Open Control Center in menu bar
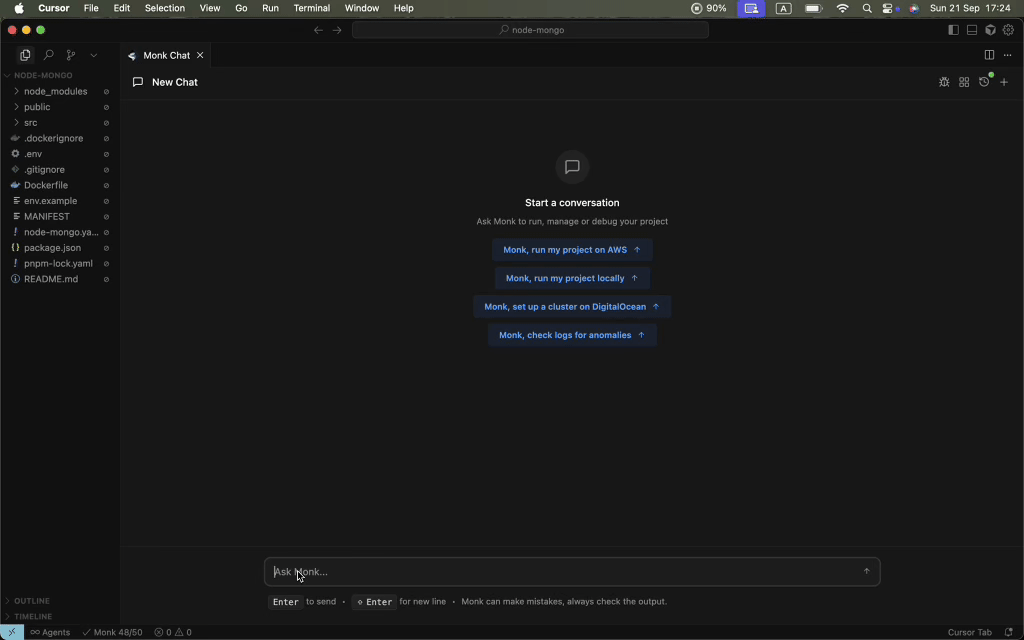The image size is (1024, 640). [x=888, y=8]
